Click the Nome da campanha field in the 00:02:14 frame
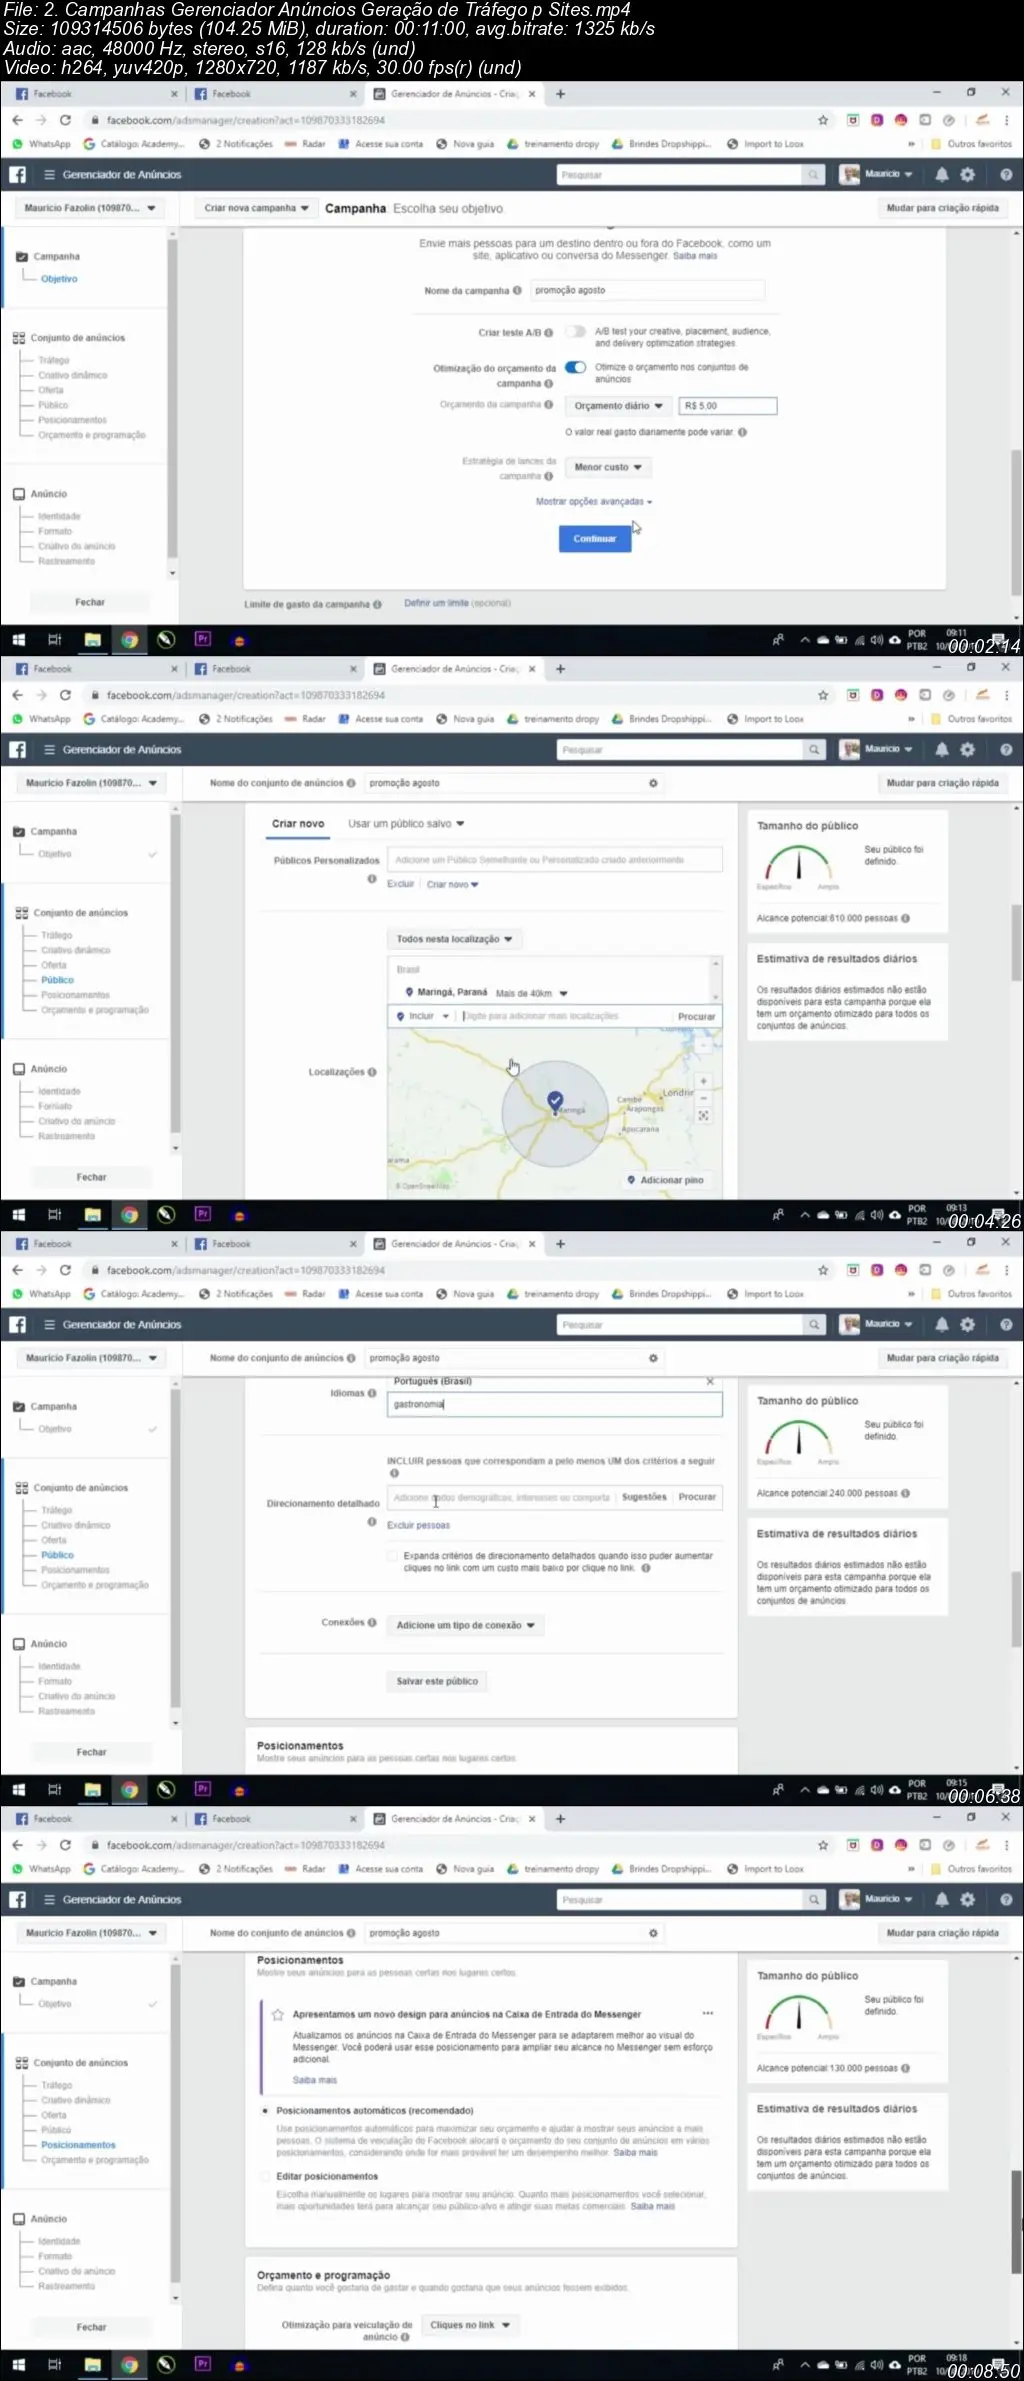 646,290
